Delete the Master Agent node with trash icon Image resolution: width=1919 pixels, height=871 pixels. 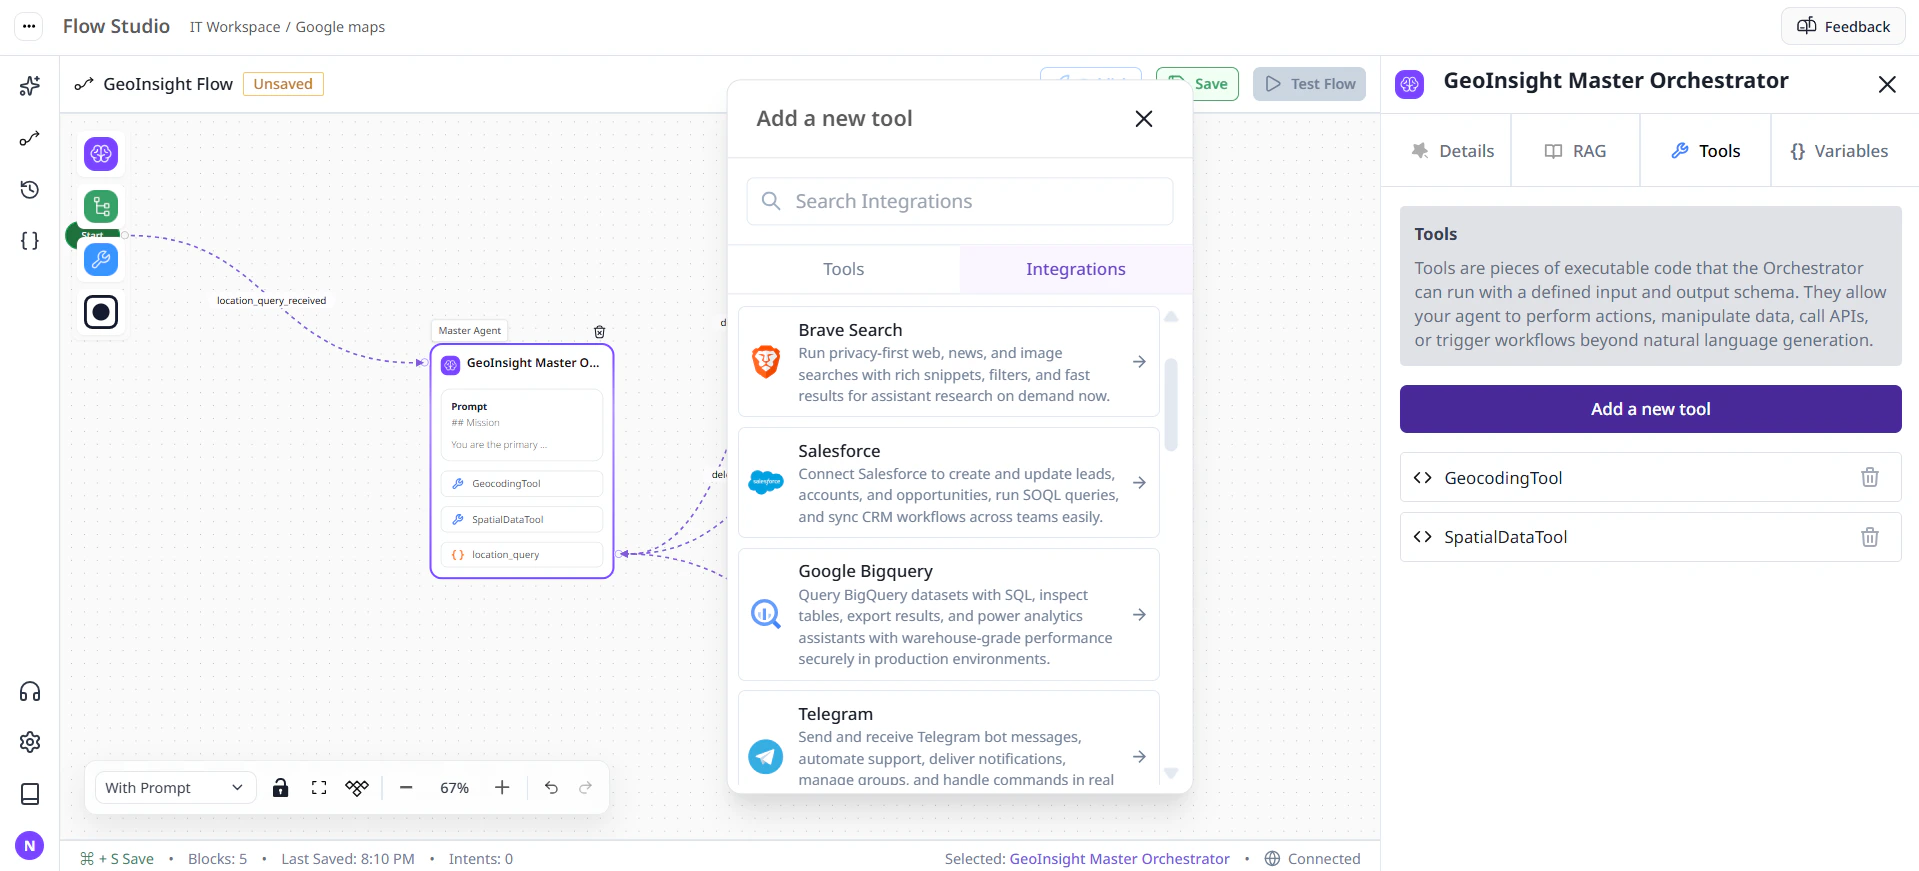pos(600,332)
